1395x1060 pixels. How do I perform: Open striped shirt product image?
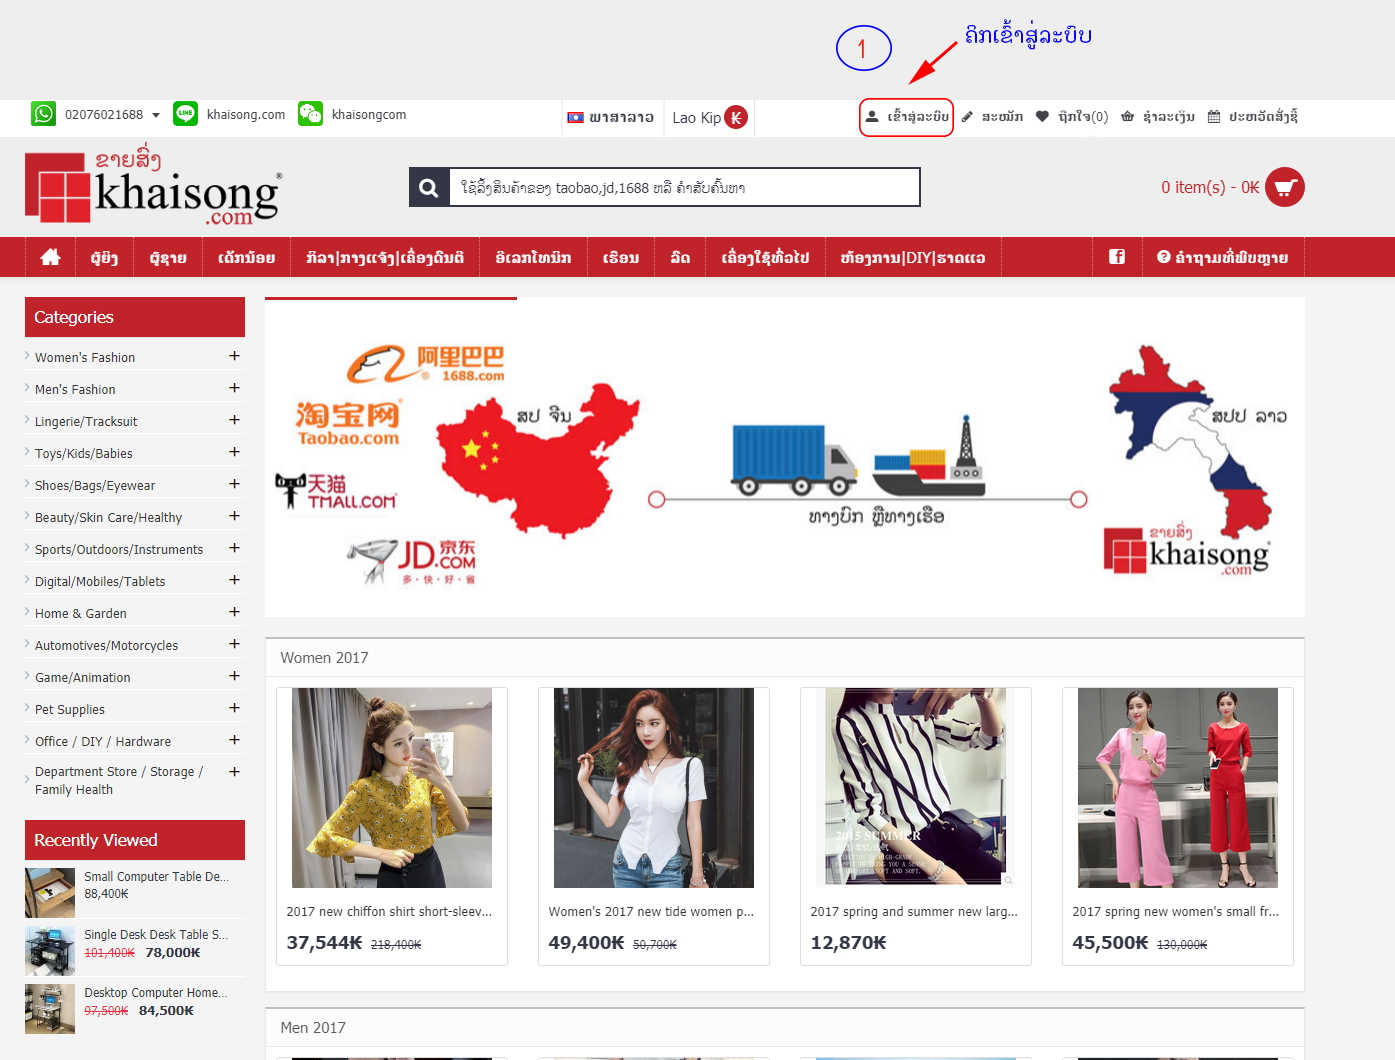click(916, 788)
